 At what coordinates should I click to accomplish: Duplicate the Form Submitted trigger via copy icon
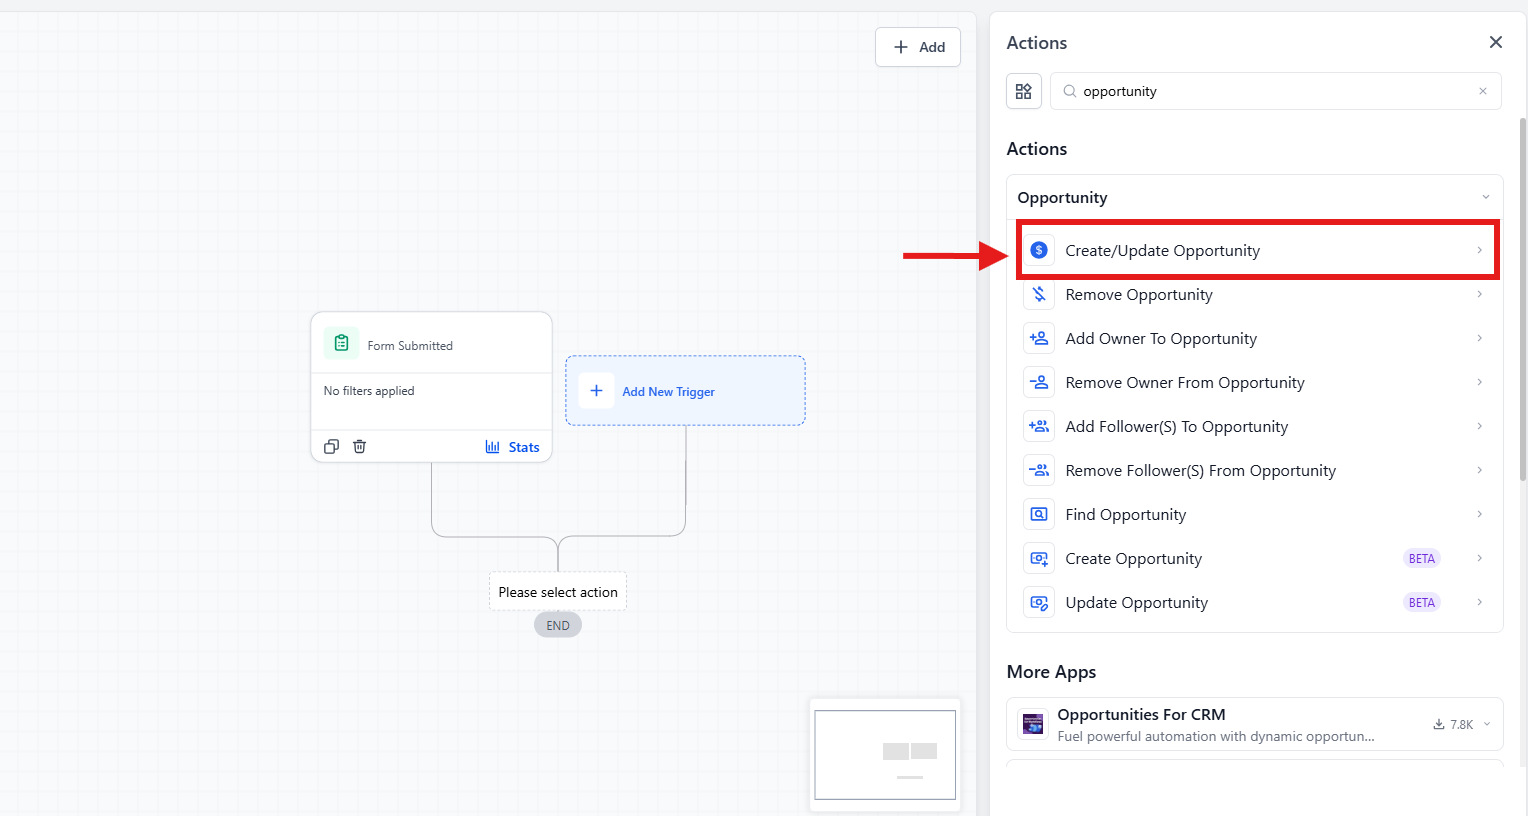click(x=331, y=447)
